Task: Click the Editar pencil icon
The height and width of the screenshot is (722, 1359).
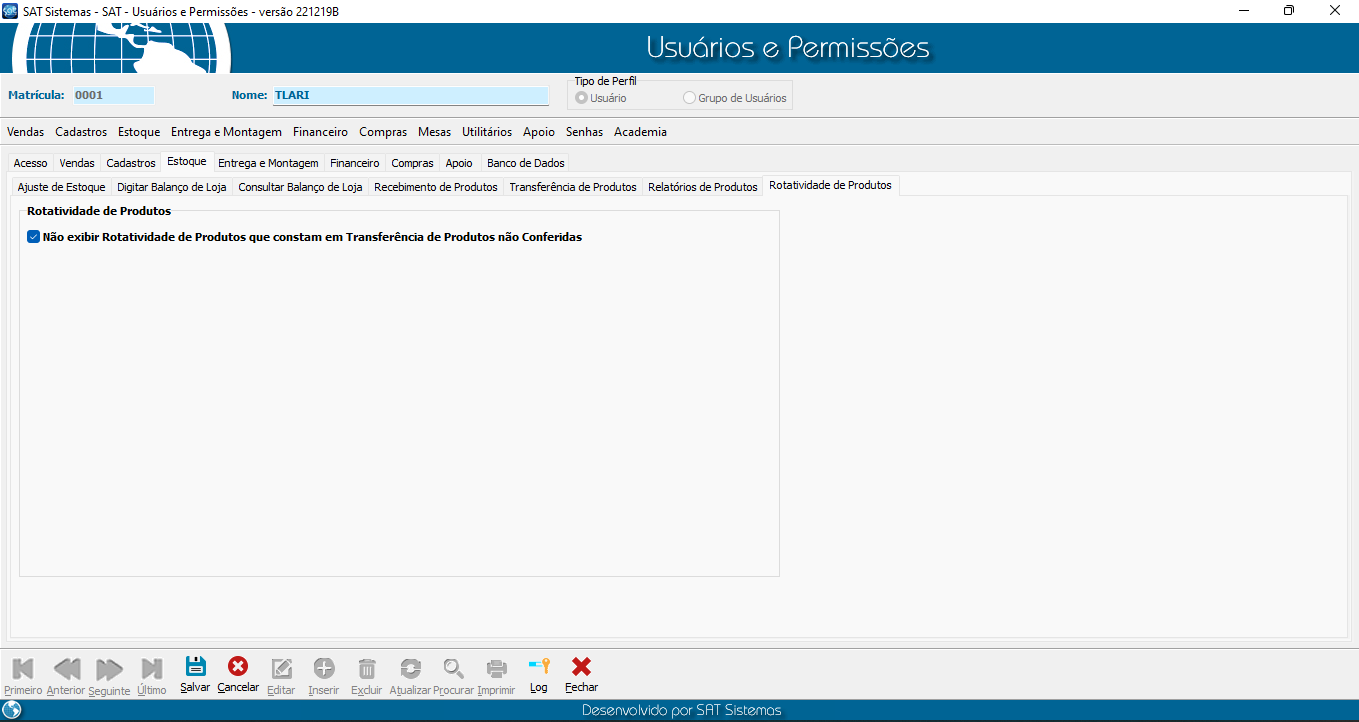Action: click(282, 668)
